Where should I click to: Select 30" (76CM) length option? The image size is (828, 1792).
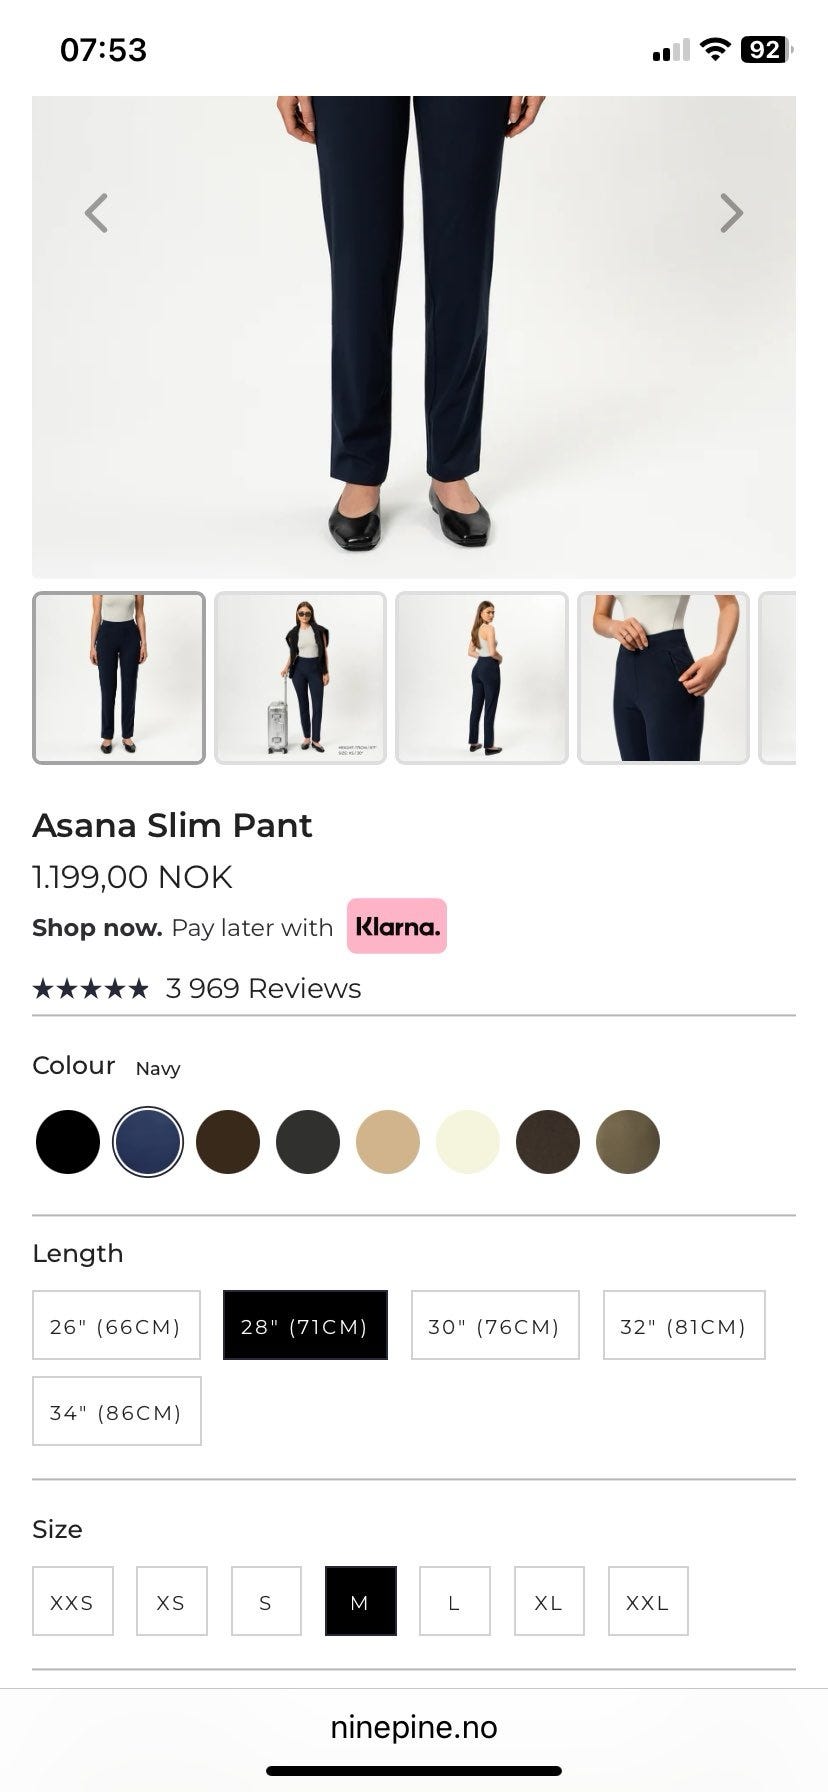click(495, 1326)
